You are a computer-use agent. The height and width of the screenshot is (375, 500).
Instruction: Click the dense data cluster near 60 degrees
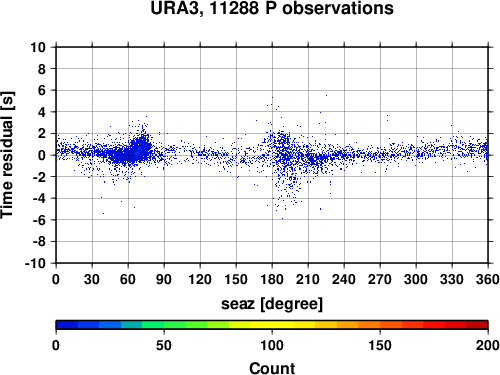click(133, 152)
